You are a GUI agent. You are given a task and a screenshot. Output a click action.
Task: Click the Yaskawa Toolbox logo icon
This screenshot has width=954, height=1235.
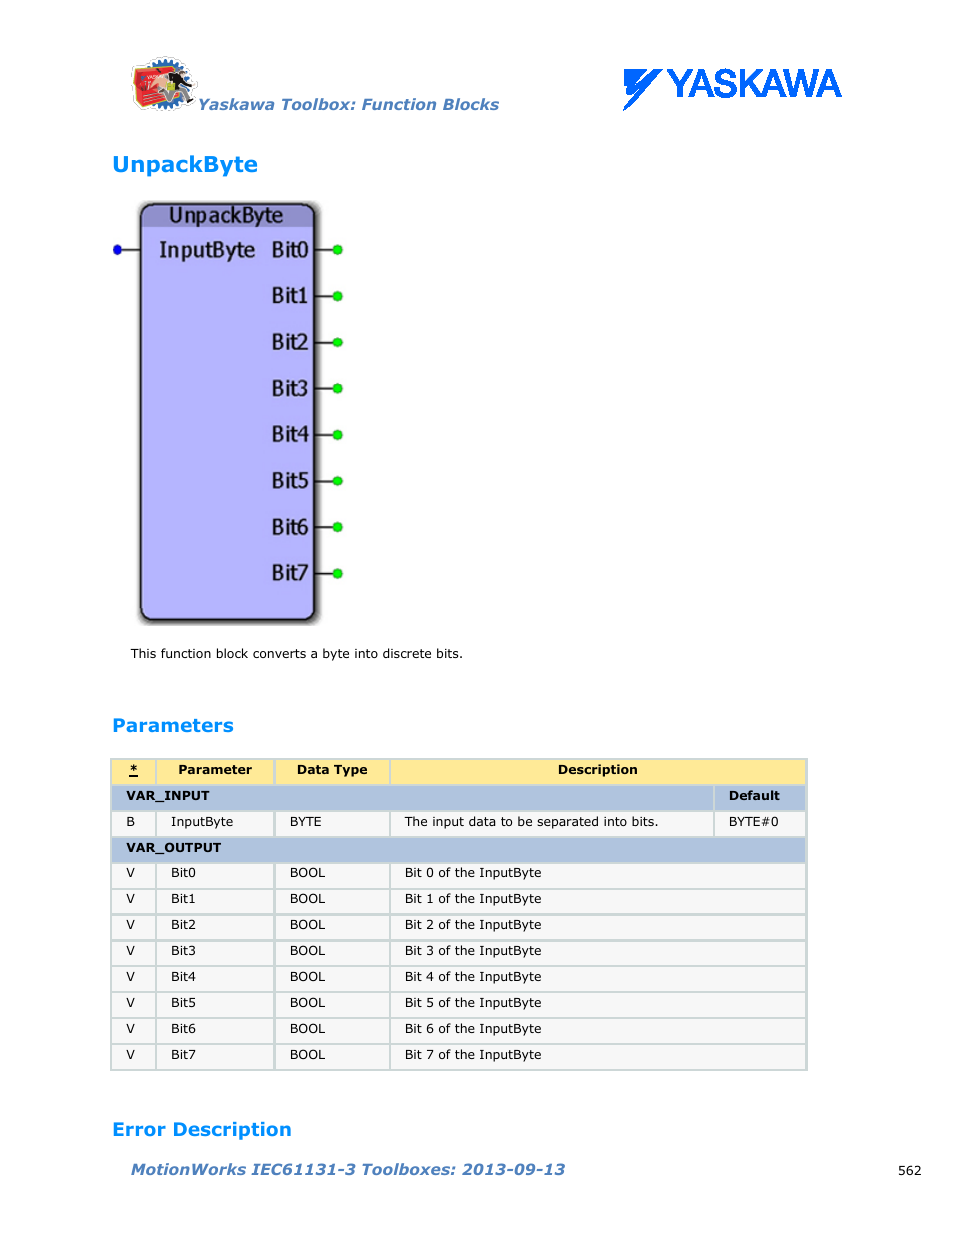(x=163, y=84)
